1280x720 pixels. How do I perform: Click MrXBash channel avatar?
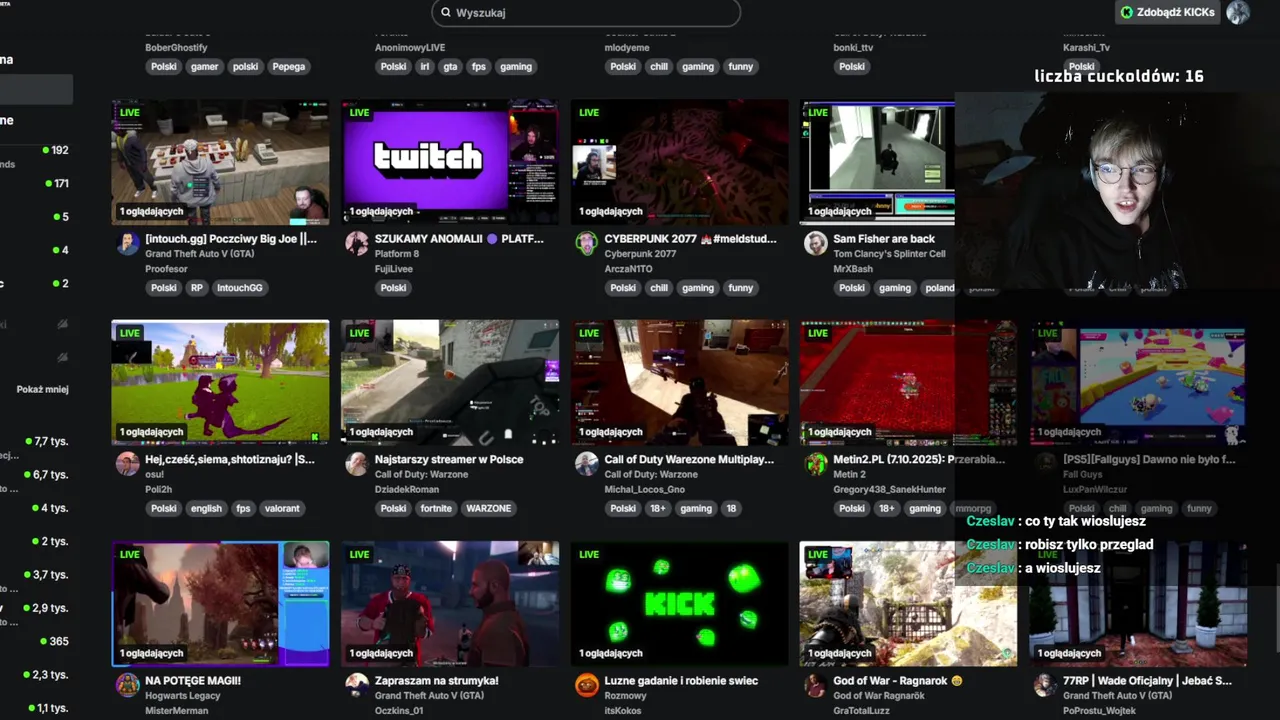(x=816, y=244)
